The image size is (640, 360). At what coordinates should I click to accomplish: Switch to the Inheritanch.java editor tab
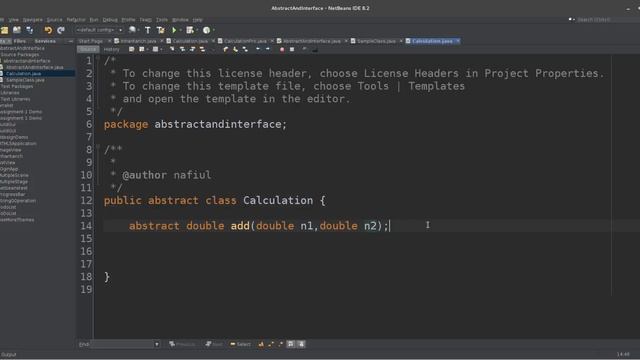[x=138, y=41]
